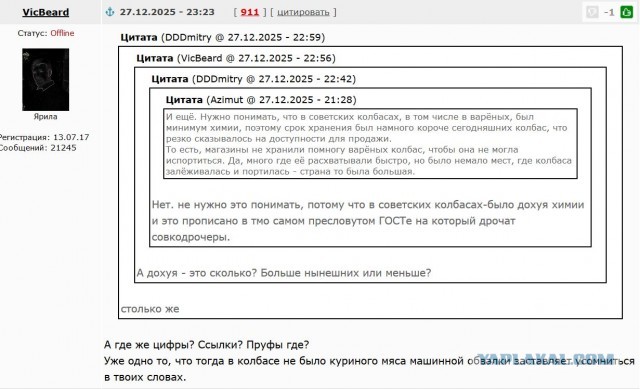The height and width of the screenshot is (389, 640).
Task: Click quote header from DDDmitry at 22:59
Action: 222,37
